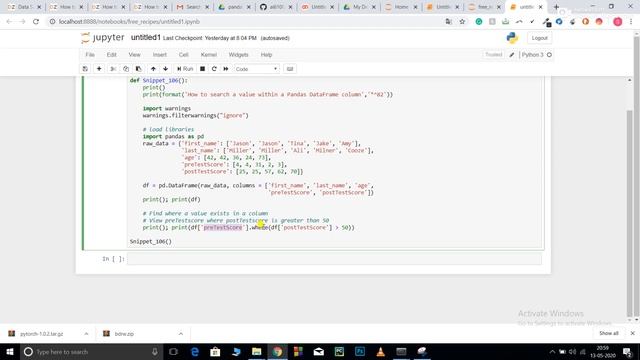Click into the empty In [ ] code cell
Image resolution: width=640 pixels, height=360 pixels.
click(x=334, y=259)
